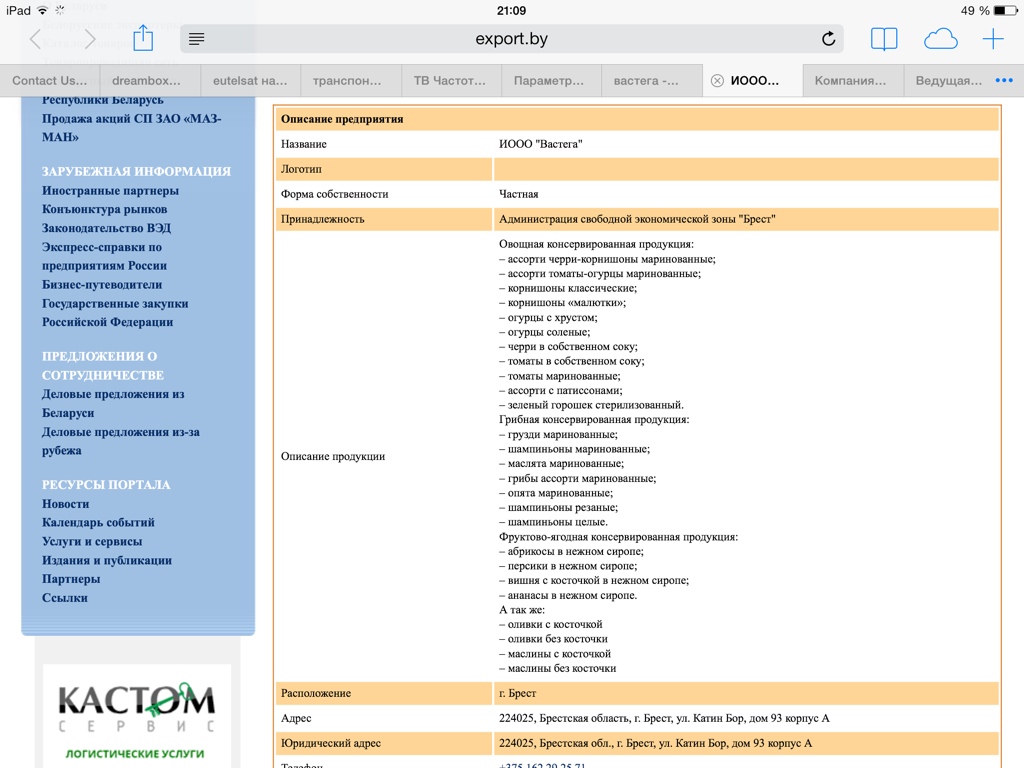
Task: Tap the Принадлежность row label
Action: [323, 219]
